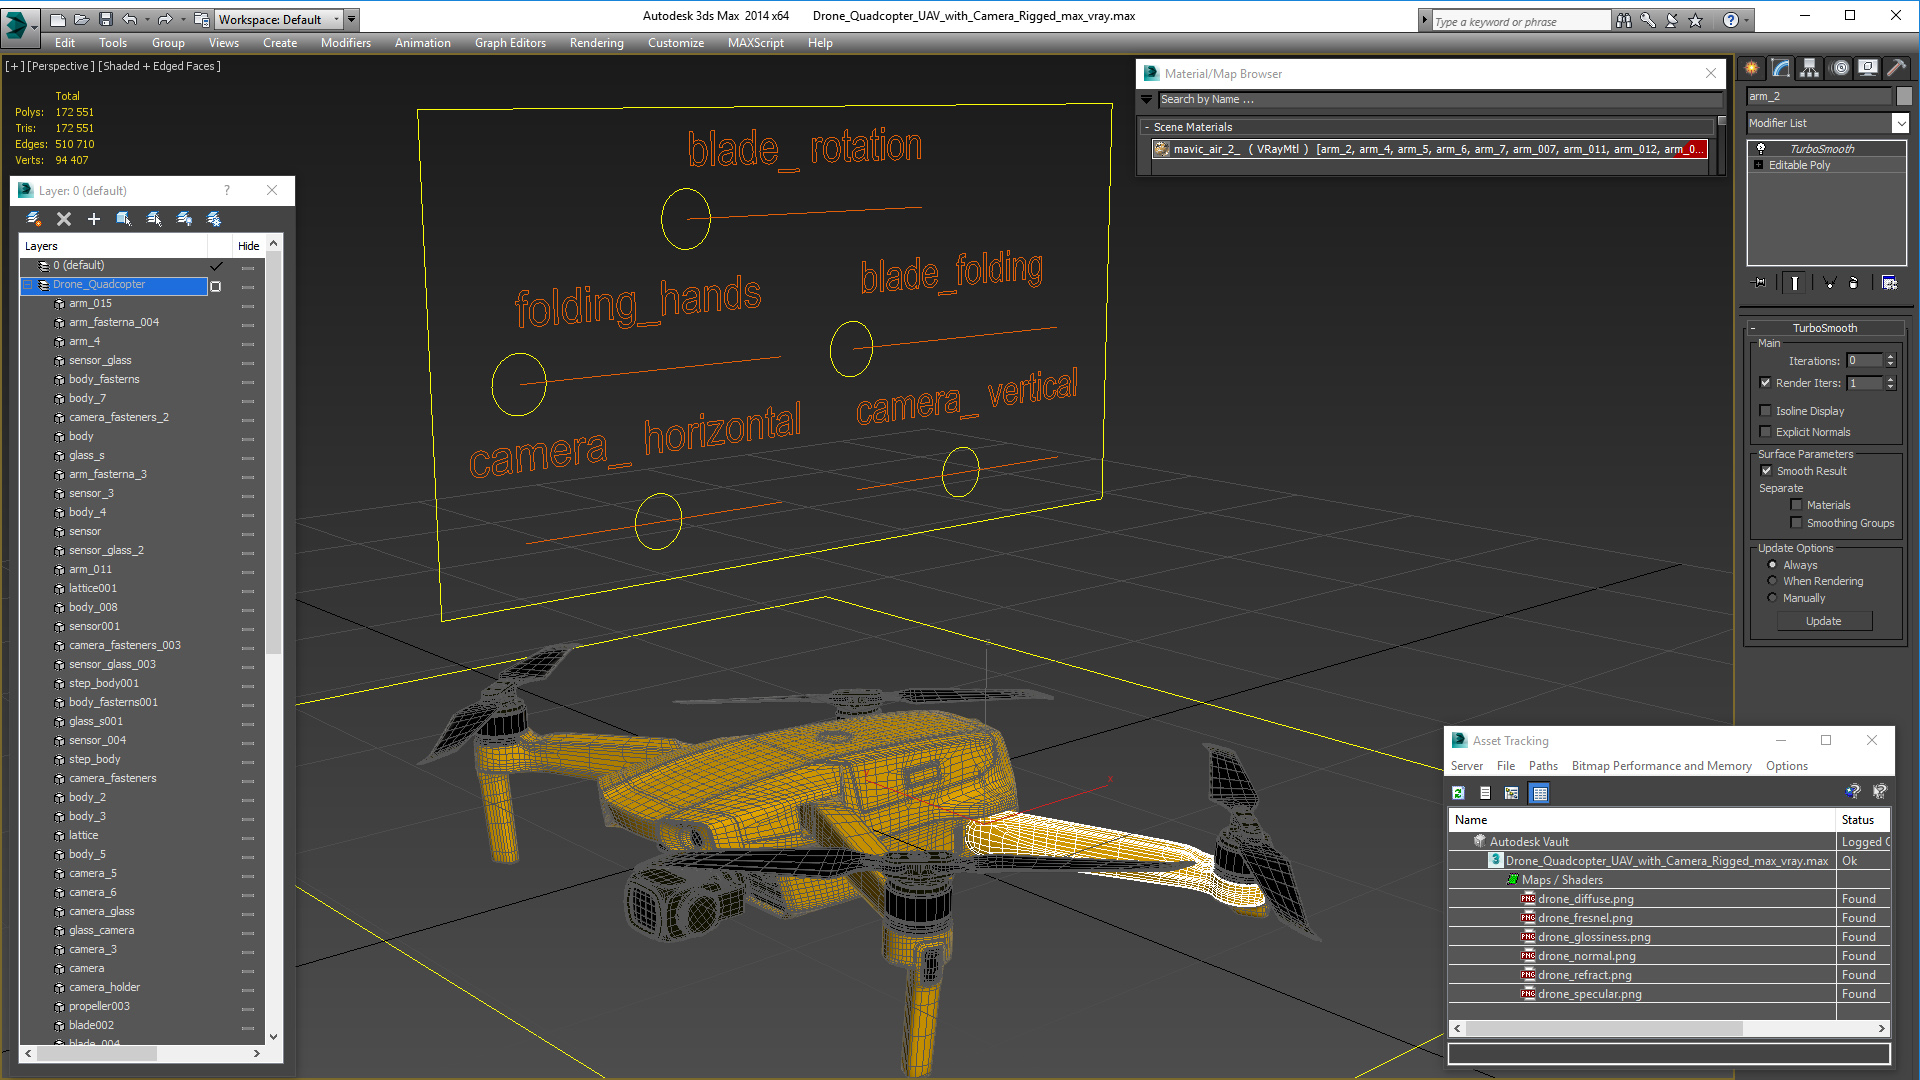Refresh the Asset Tracking list

pos(1459,793)
